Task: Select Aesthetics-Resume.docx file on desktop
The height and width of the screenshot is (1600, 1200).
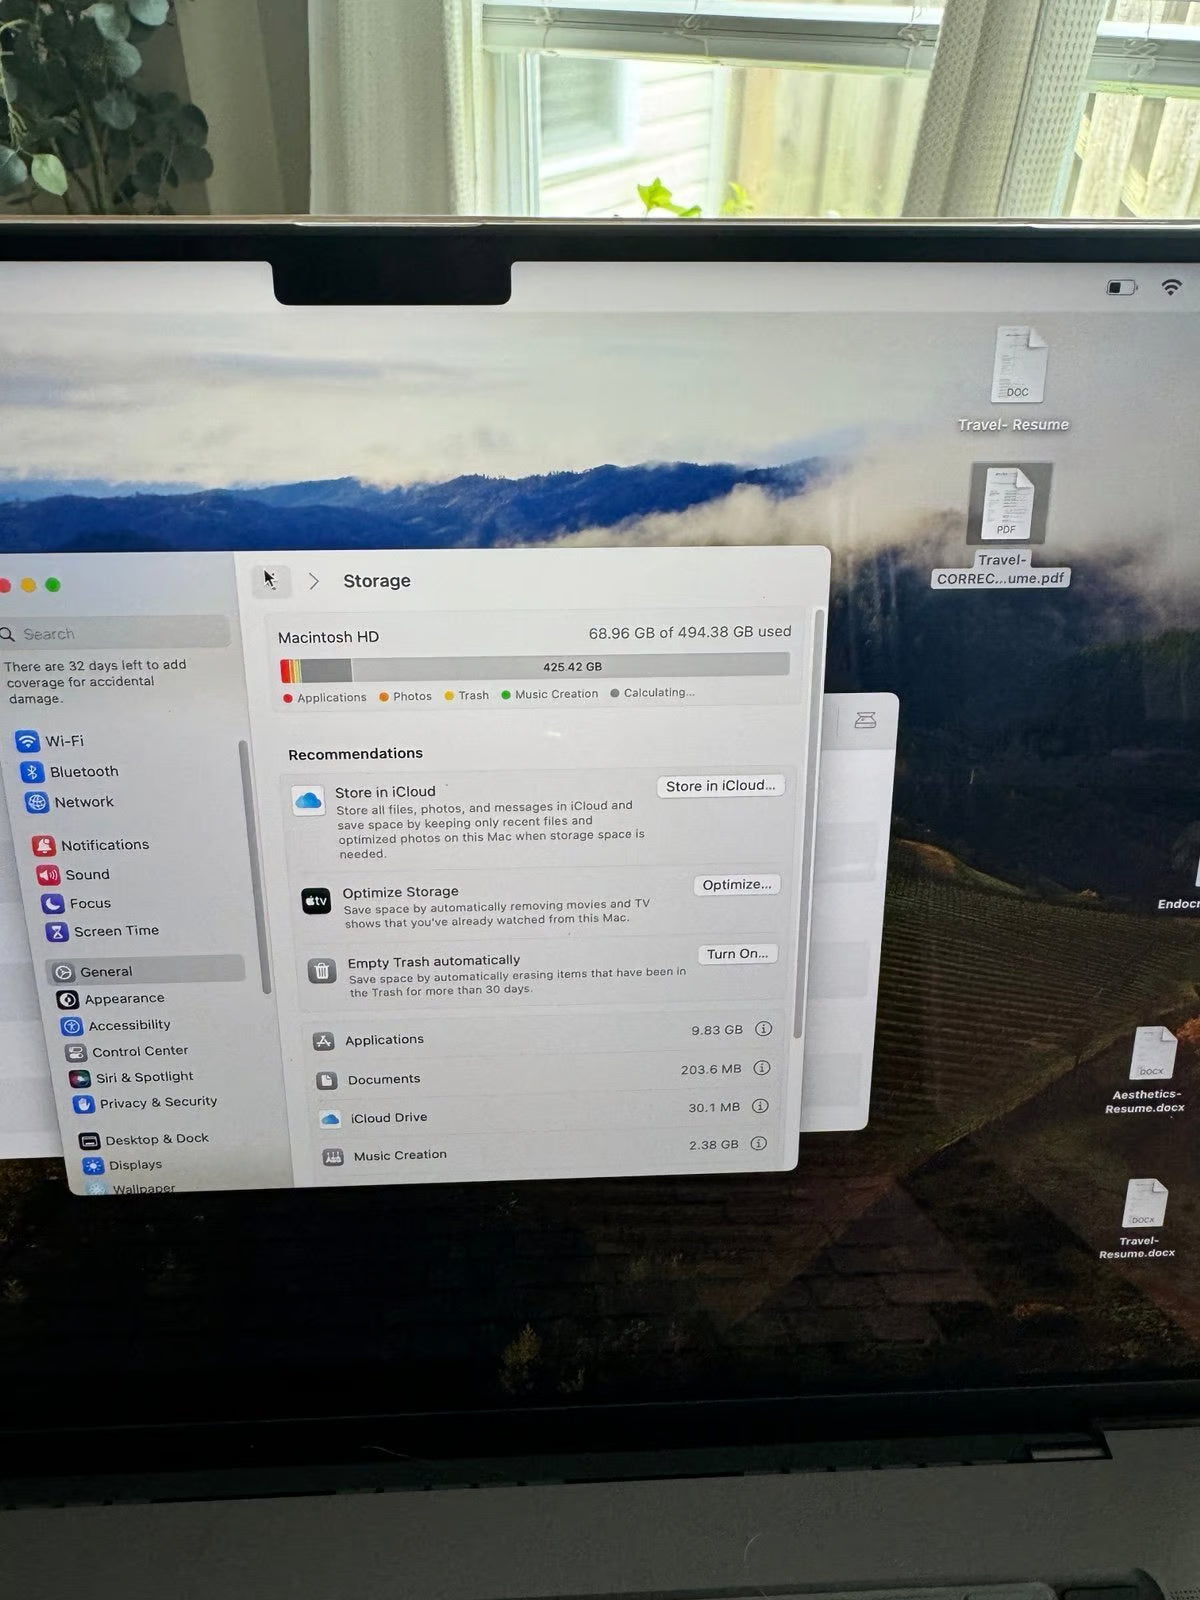Action: point(1148,1070)
